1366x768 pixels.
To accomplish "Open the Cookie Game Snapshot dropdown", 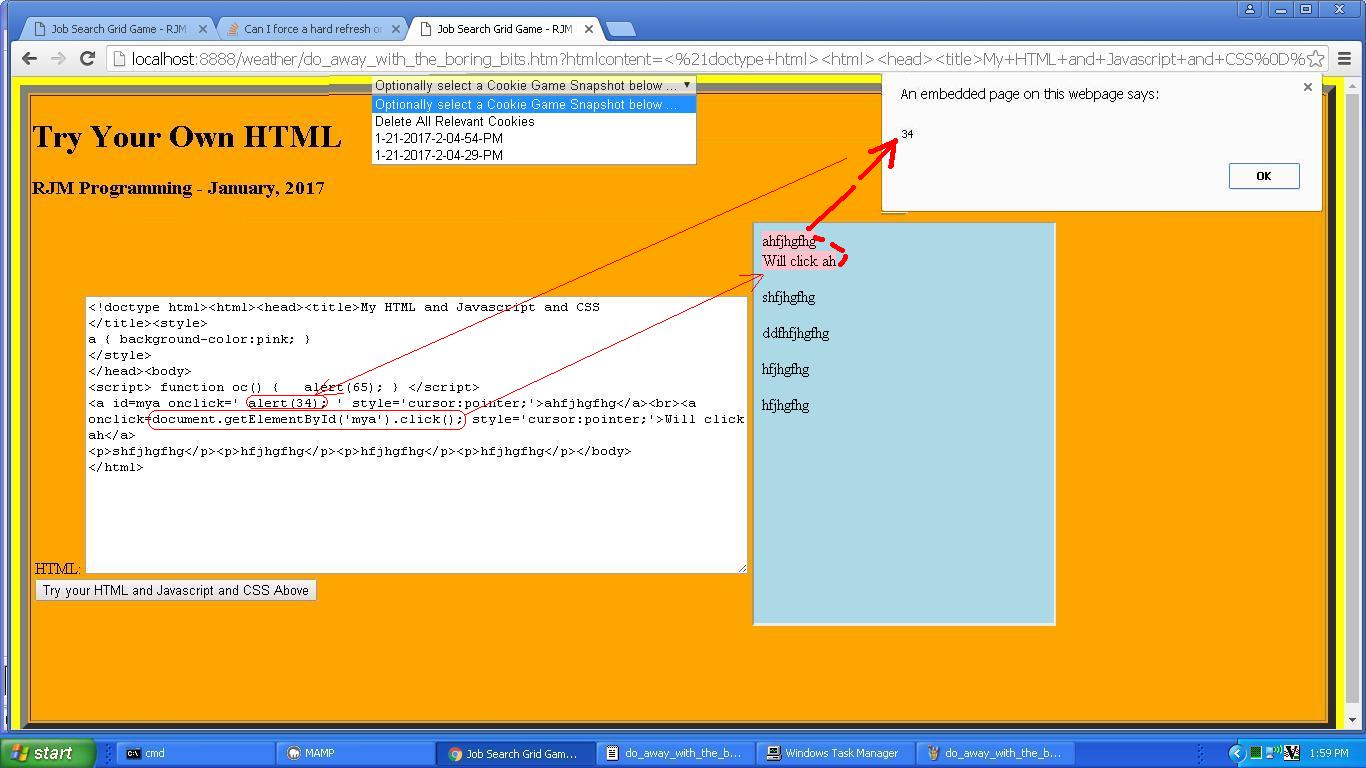I will [x=533, y=85].
